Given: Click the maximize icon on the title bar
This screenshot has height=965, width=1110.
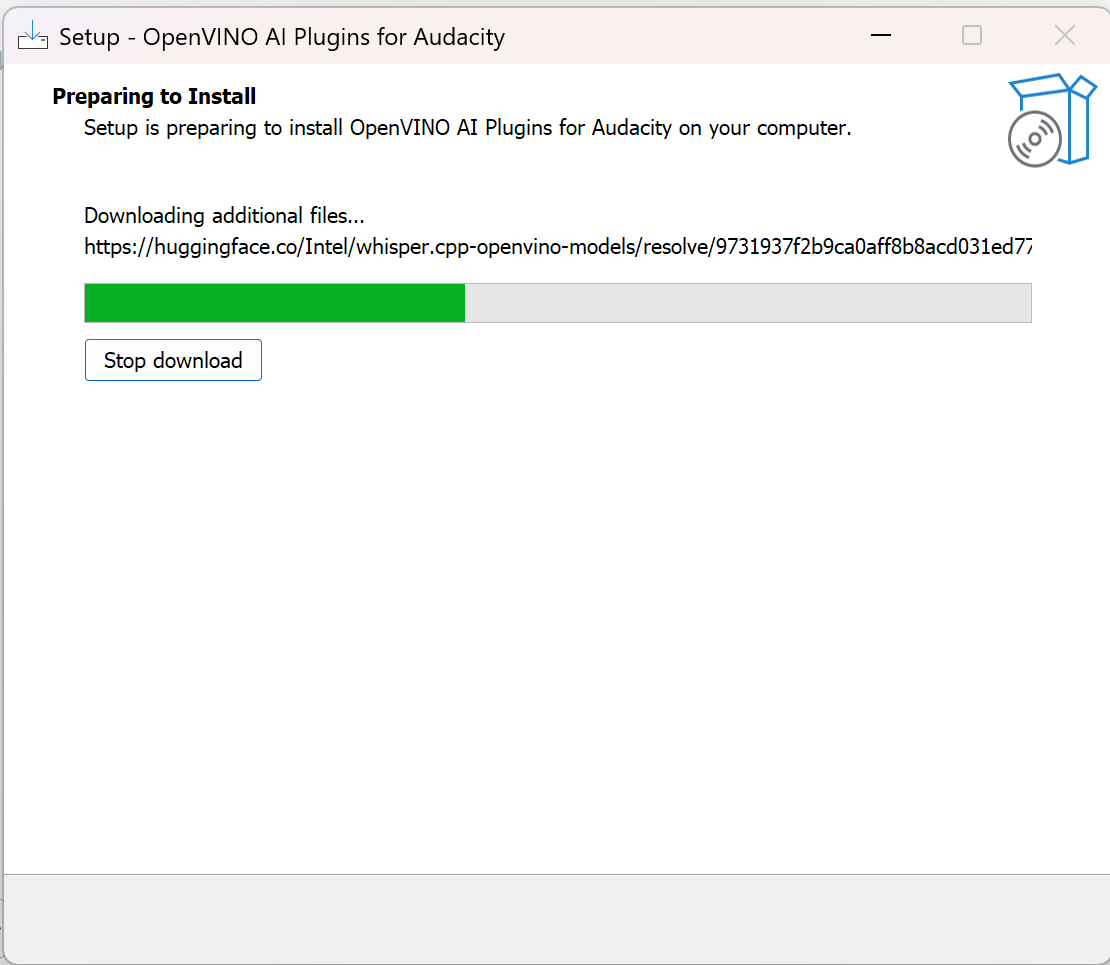Looking at the screenshot, I should 971,35.
